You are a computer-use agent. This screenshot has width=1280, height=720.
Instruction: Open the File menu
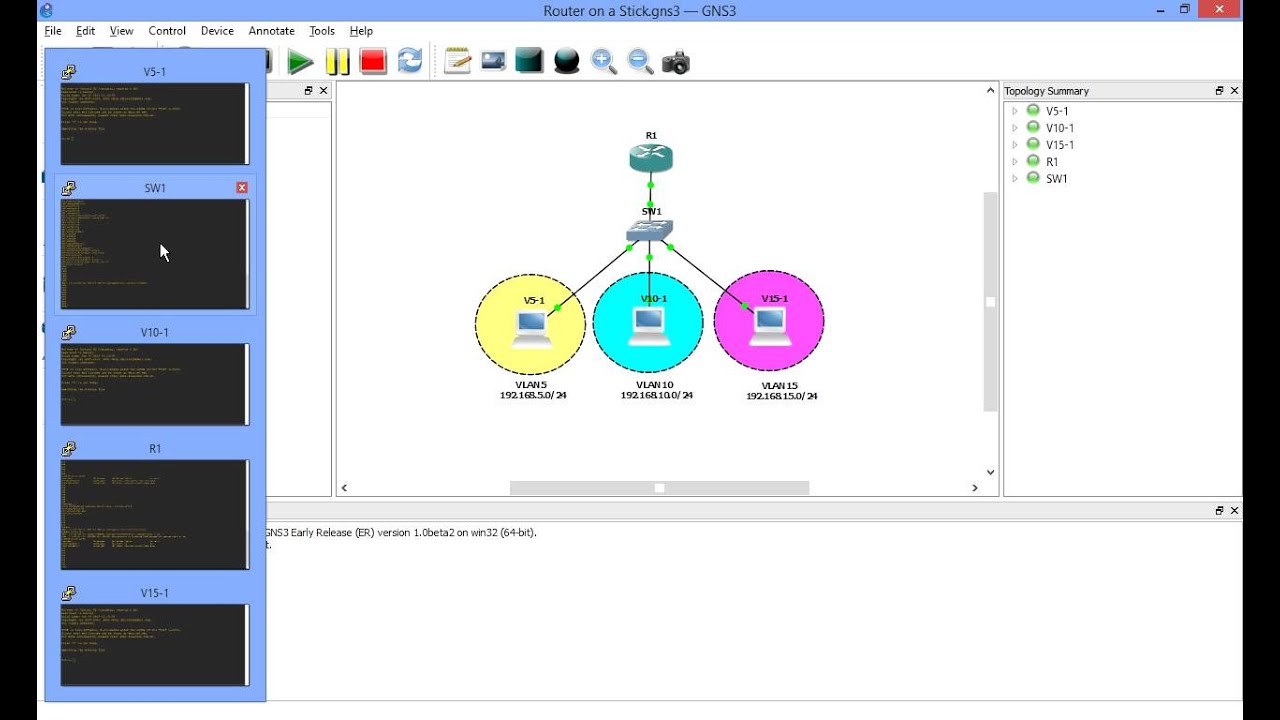[x=53, y=31]
